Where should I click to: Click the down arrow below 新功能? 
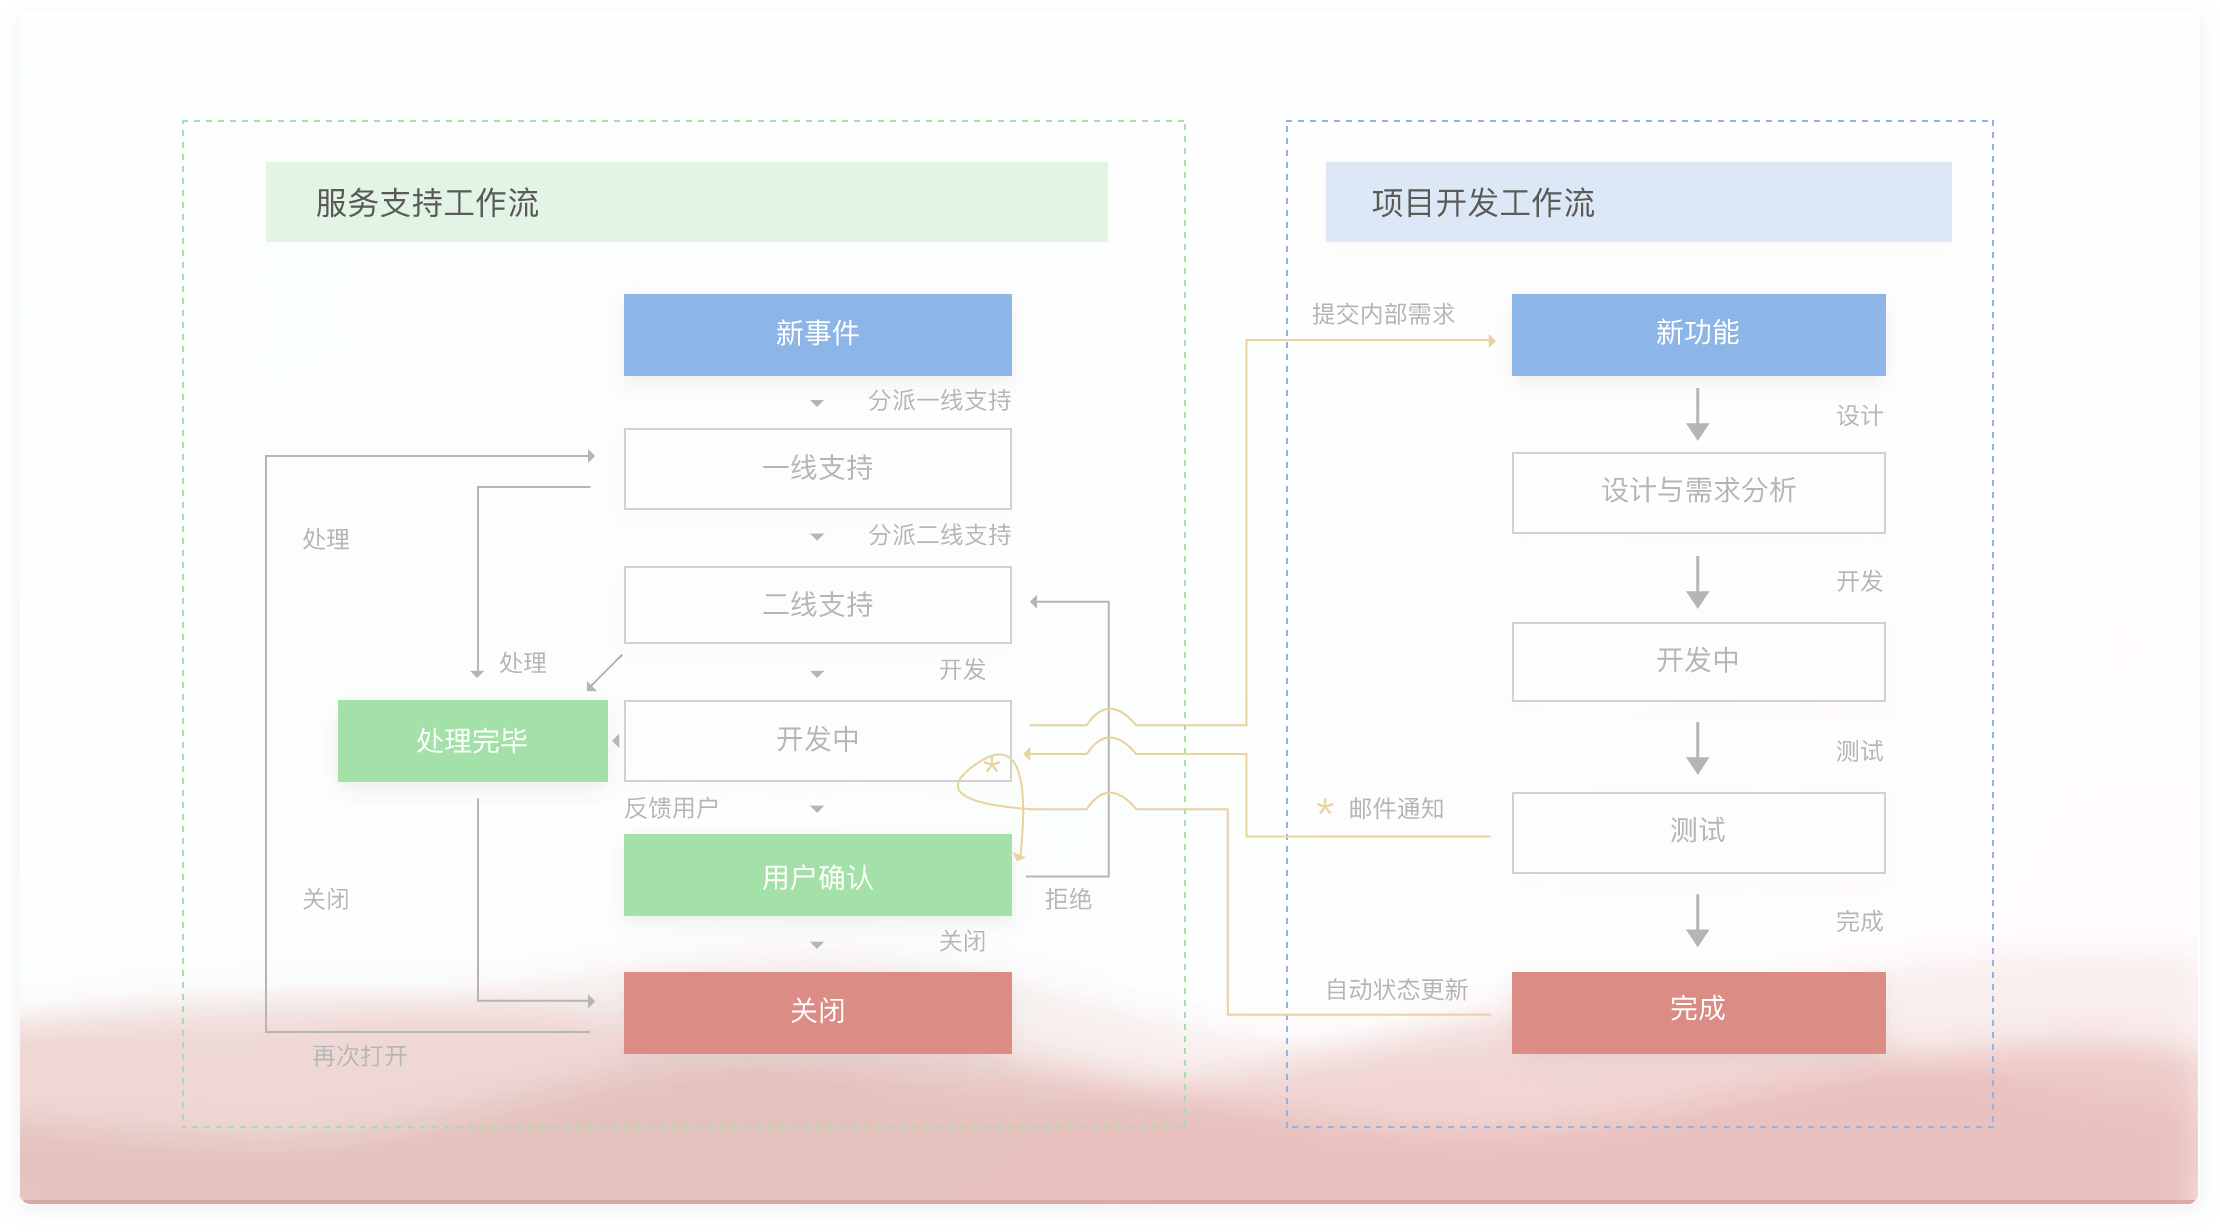pyautogui.click(x=1697, y=414)
